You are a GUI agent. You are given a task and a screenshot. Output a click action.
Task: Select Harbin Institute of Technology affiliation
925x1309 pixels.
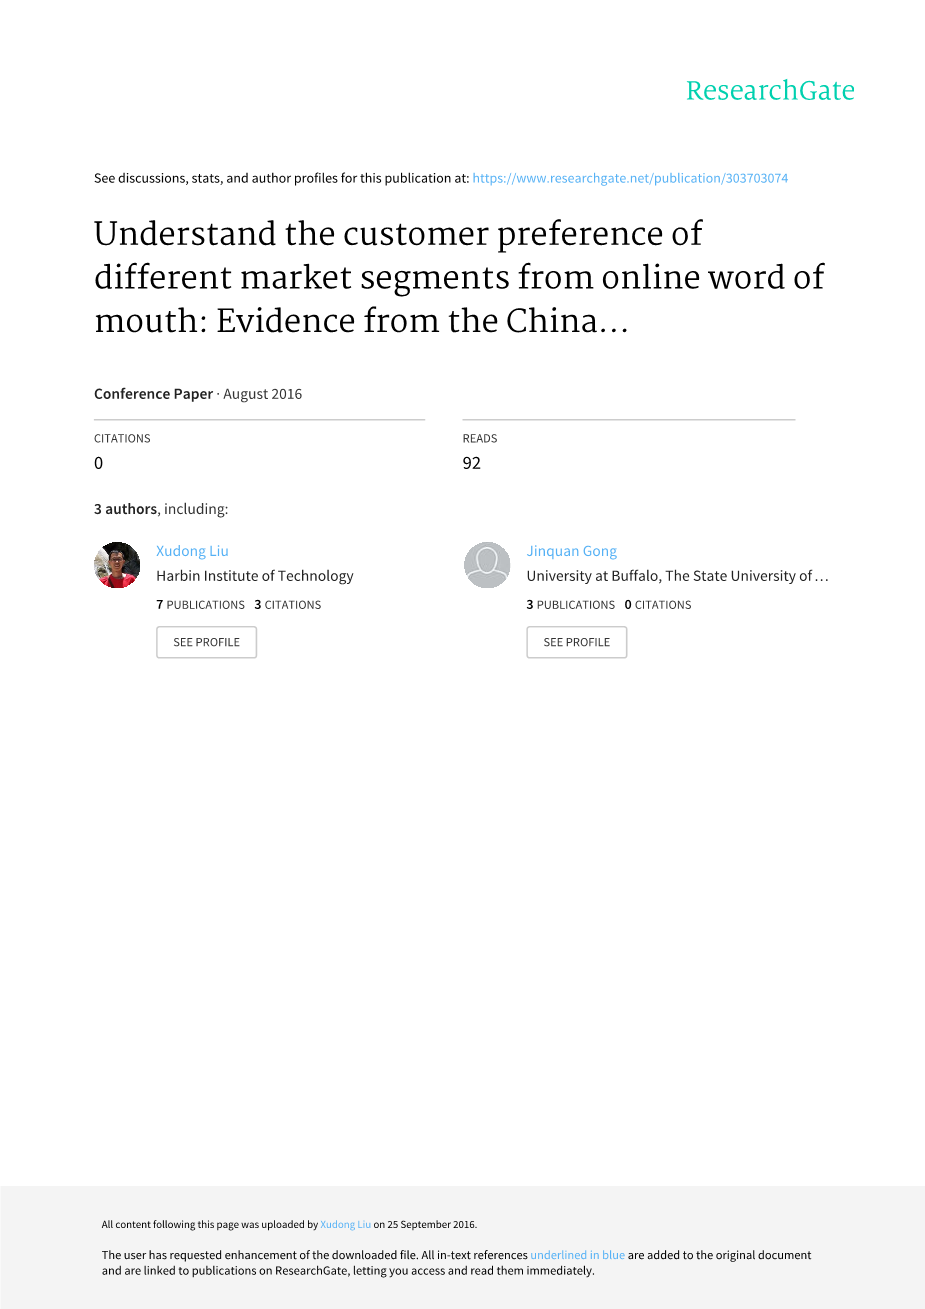255,576
